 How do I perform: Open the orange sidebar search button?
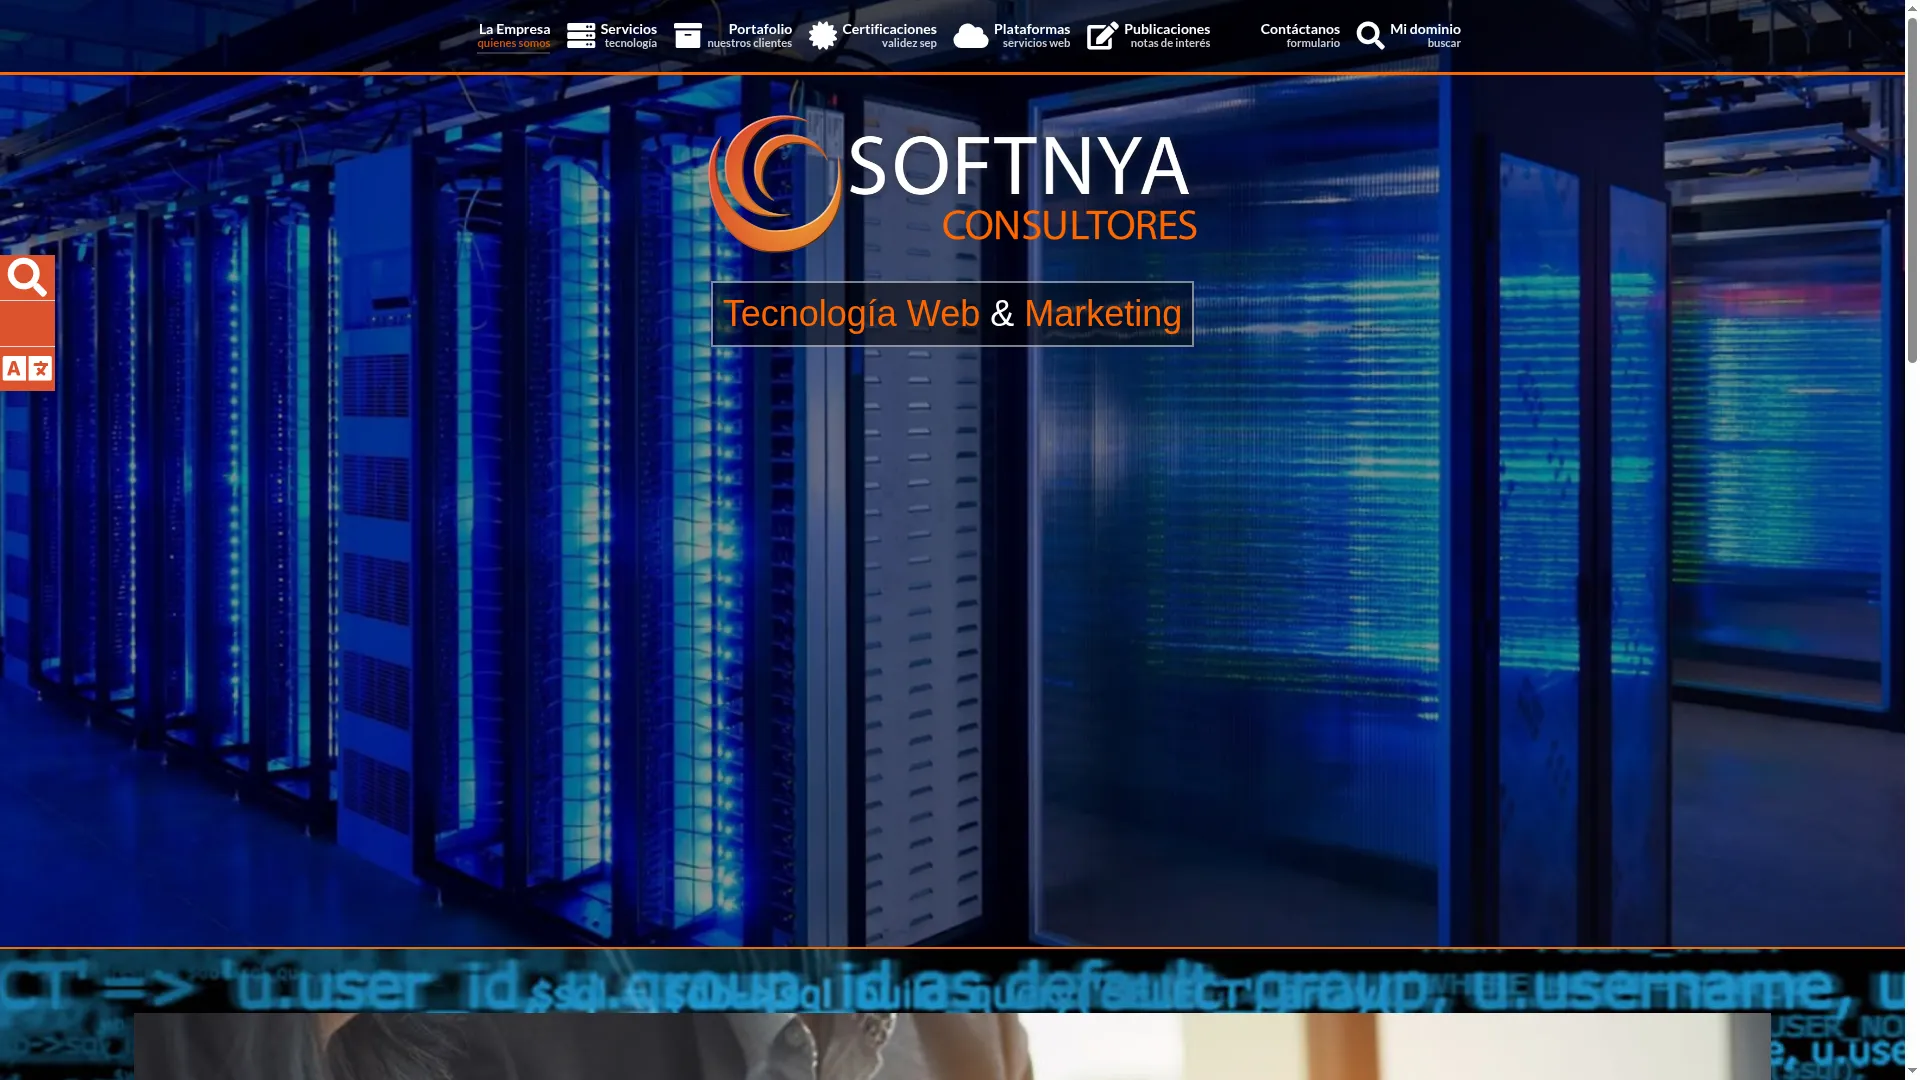point(27,277)
